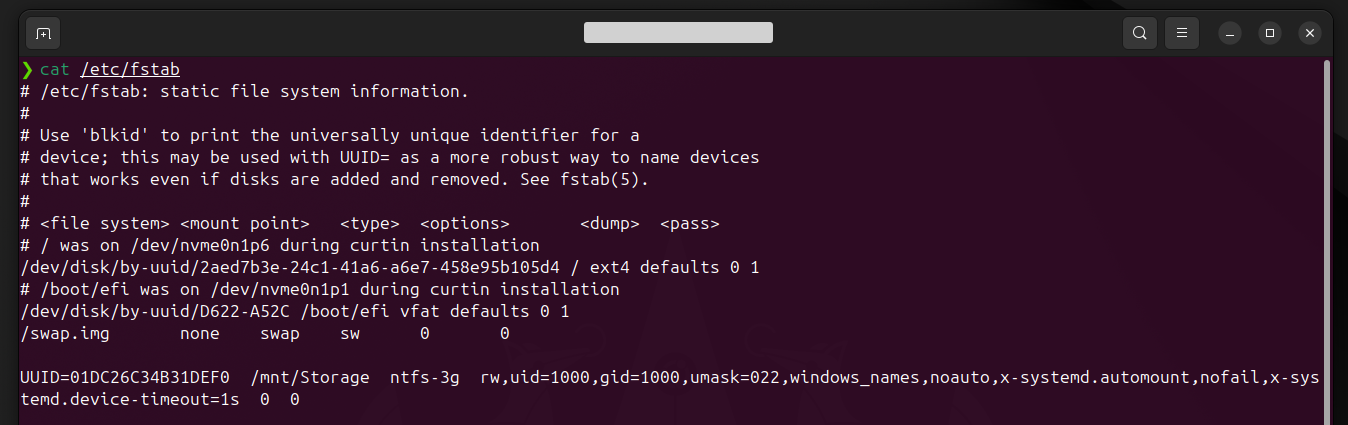The image size is (1348, 425).
Task: Click the green prompt arrow symbol
Action: 27,70
